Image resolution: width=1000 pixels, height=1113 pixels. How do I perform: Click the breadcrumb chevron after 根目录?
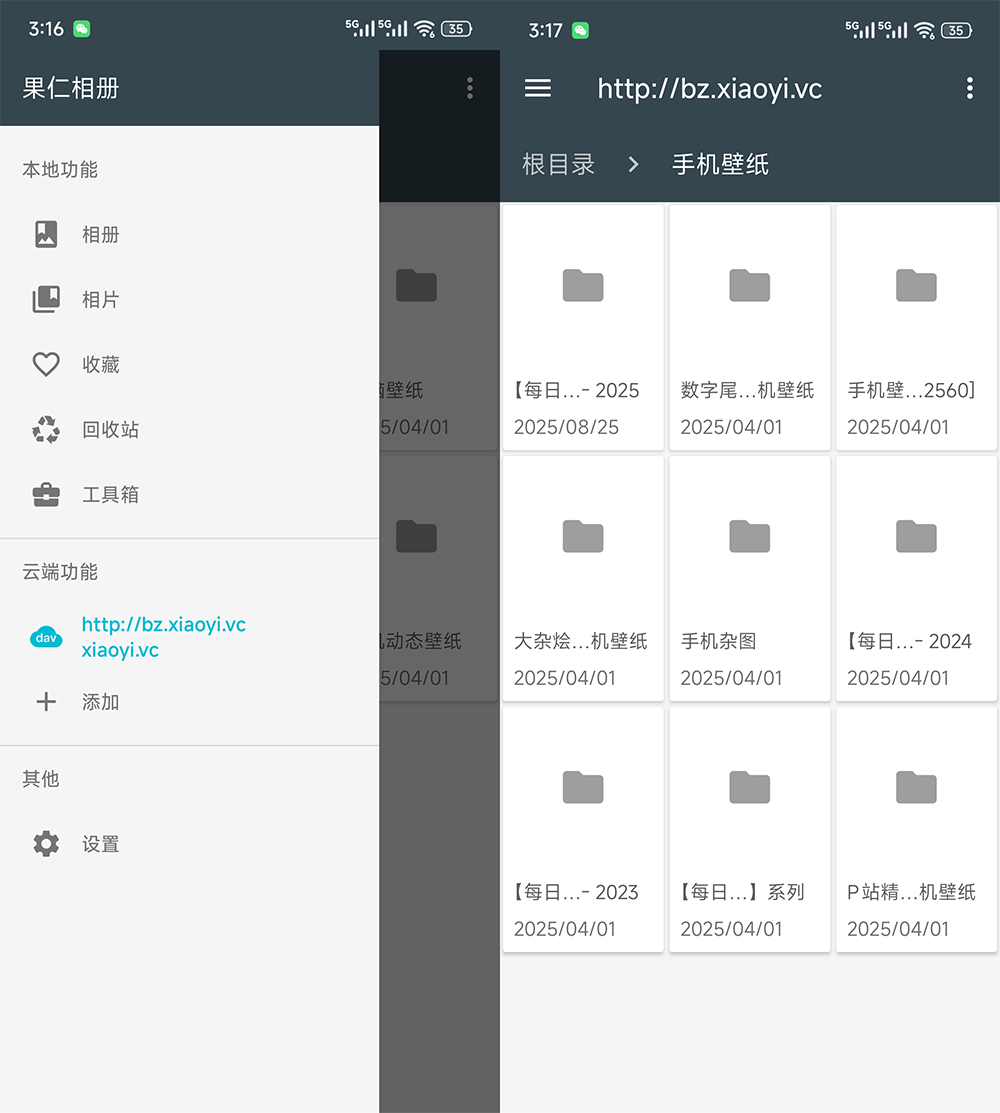634,165
